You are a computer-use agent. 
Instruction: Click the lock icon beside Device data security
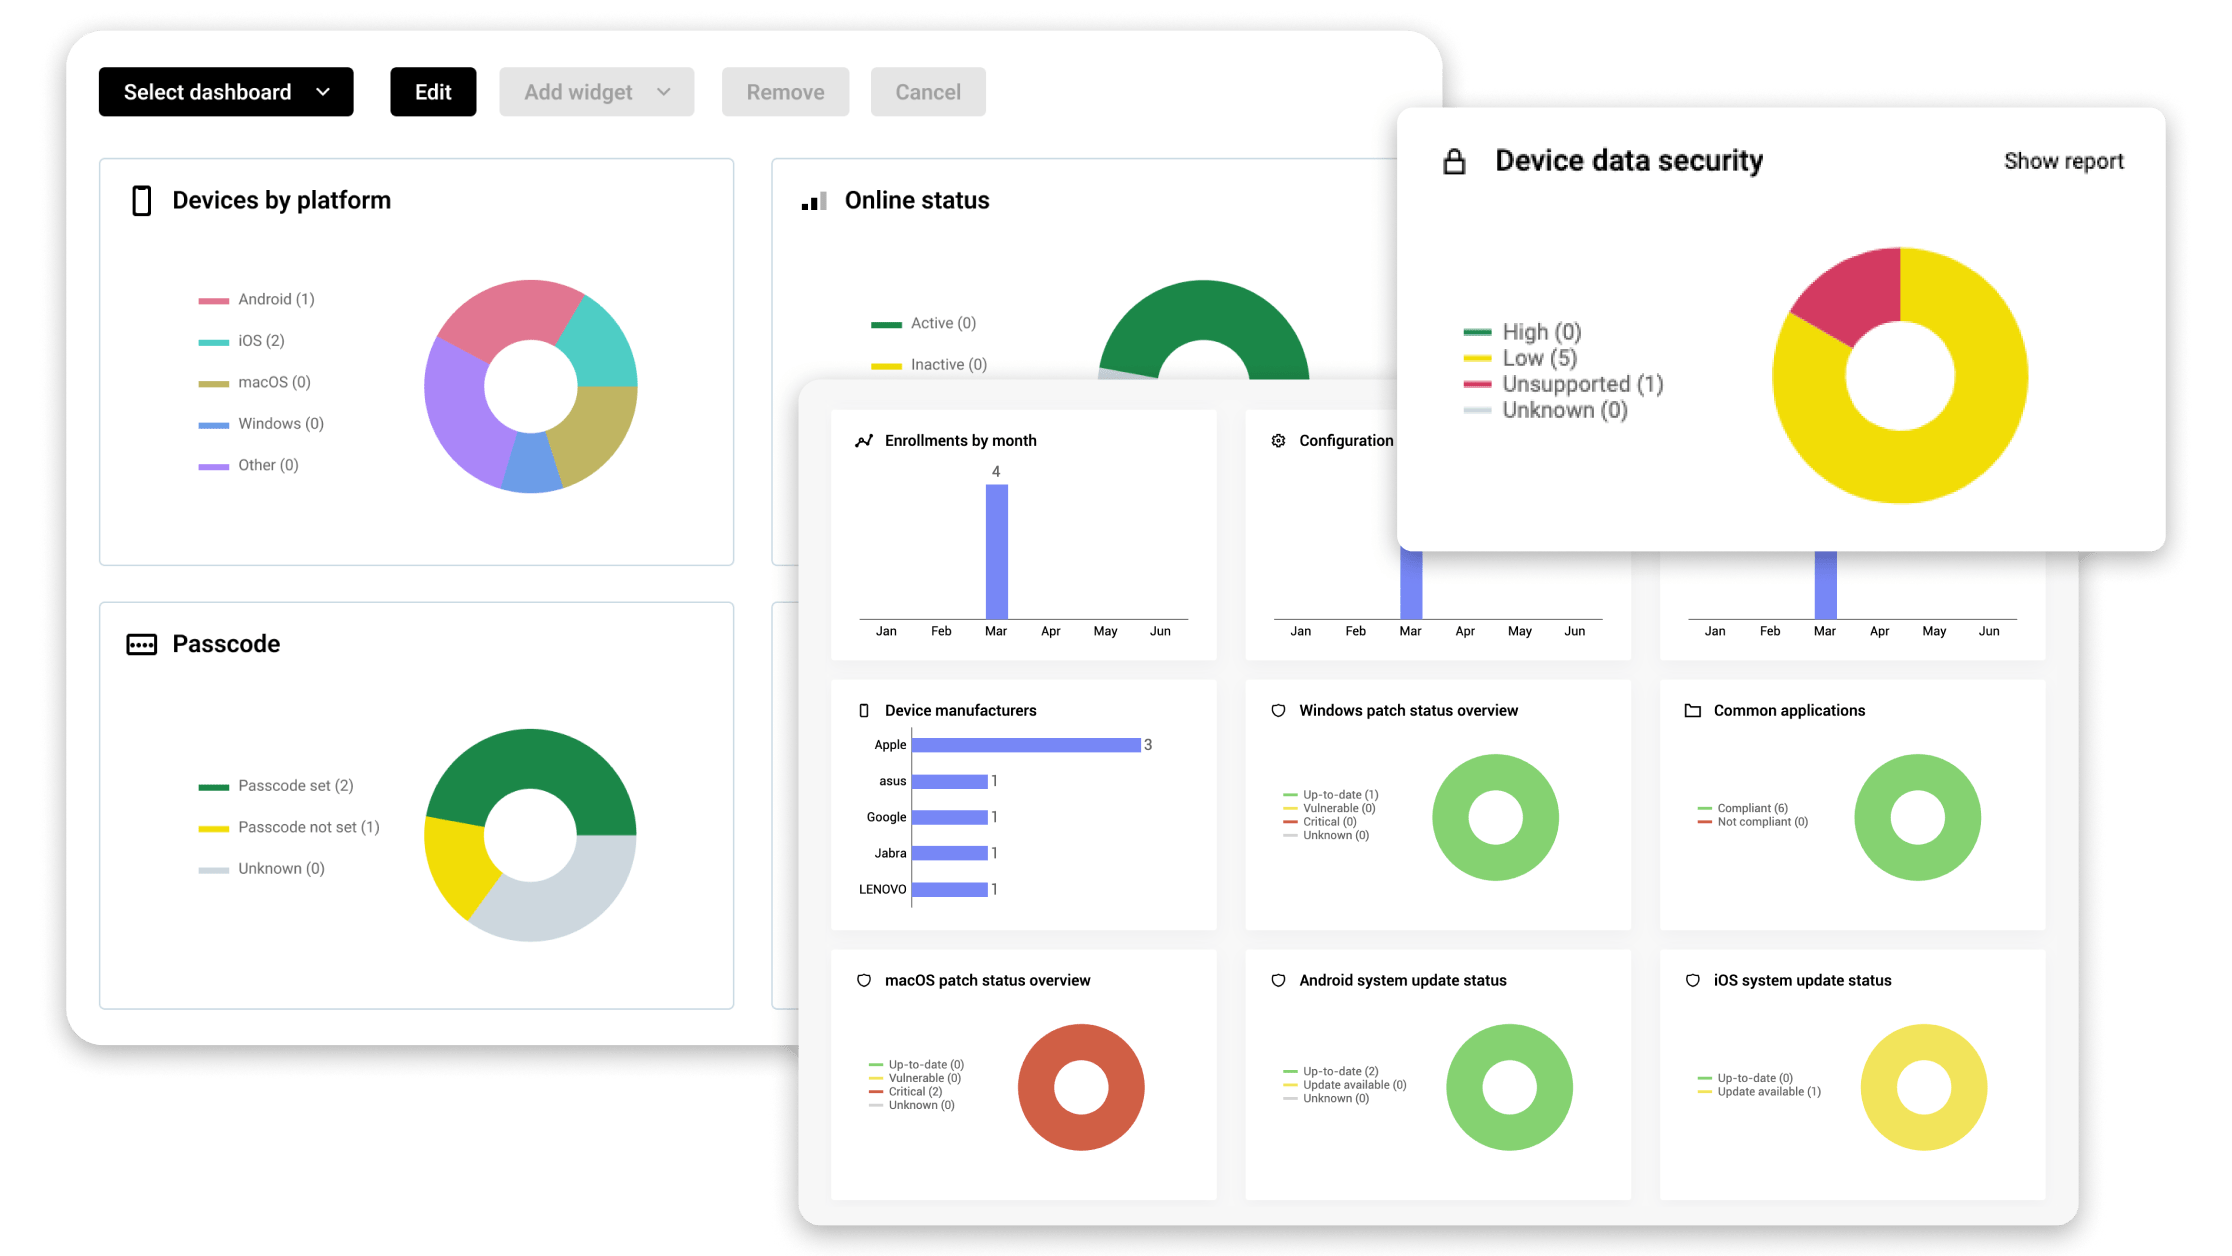(1454, 162)
